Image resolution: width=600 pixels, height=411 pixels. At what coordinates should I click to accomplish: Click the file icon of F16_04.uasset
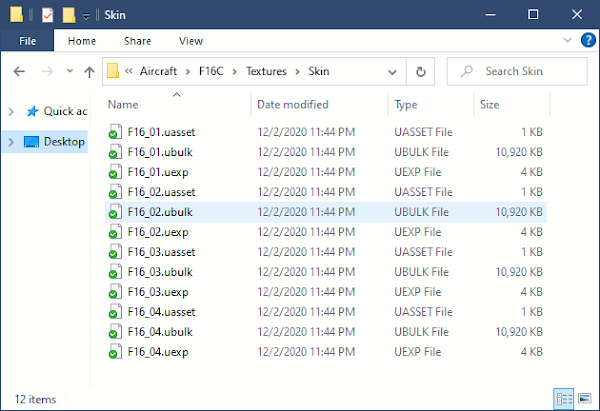[115, 312]
